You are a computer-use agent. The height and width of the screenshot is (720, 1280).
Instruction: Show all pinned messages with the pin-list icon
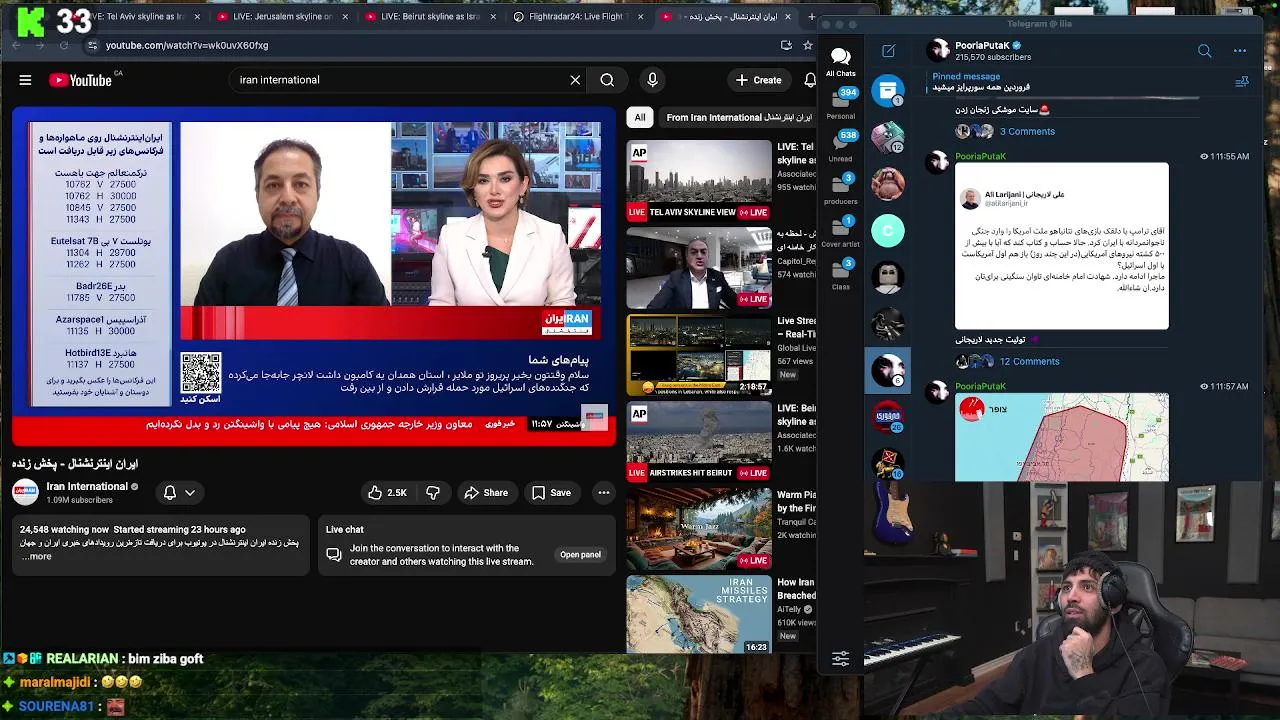click(1242, 82)
